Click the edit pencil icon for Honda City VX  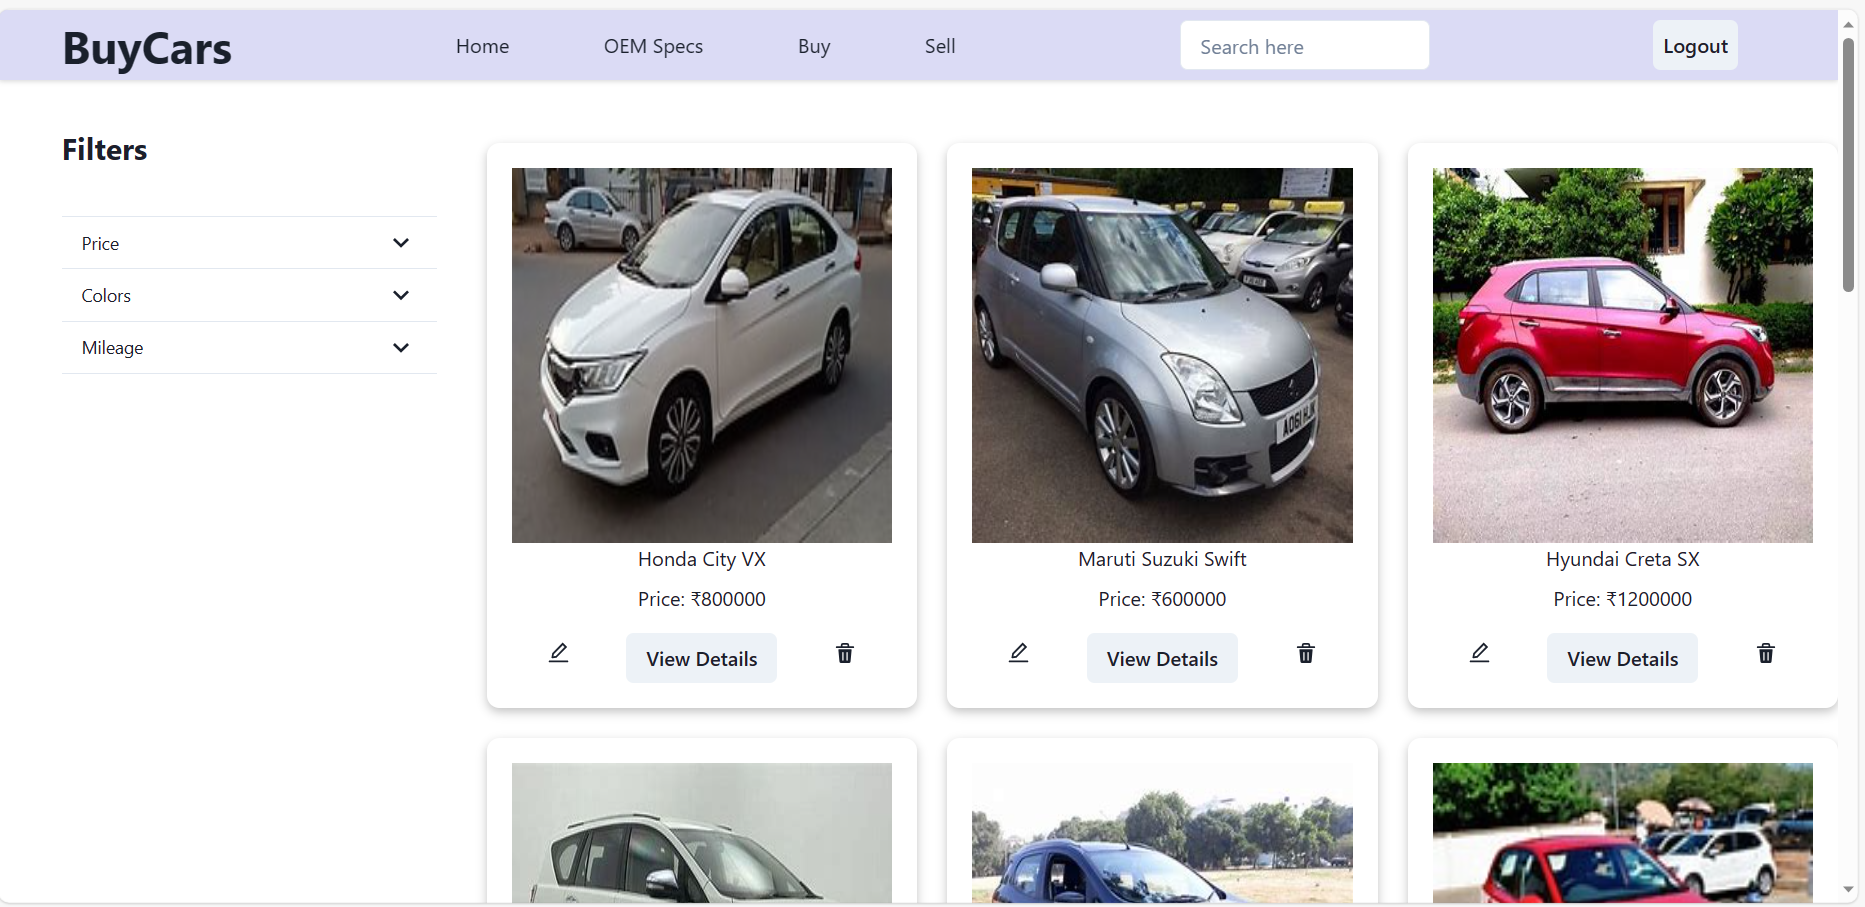[x=558, y=653]
